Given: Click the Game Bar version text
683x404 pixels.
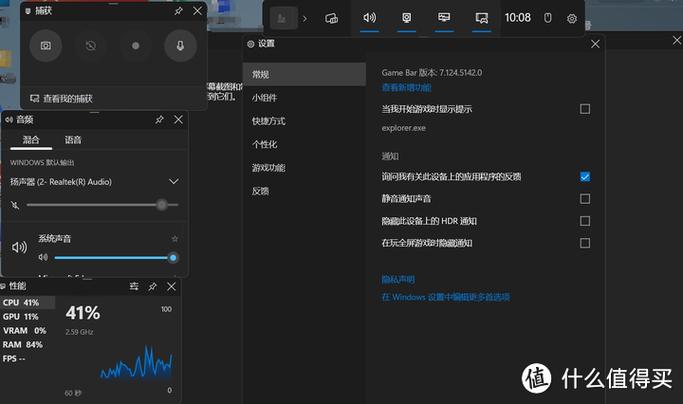Looking at the screenshot, I should click(x=432, y=73).
